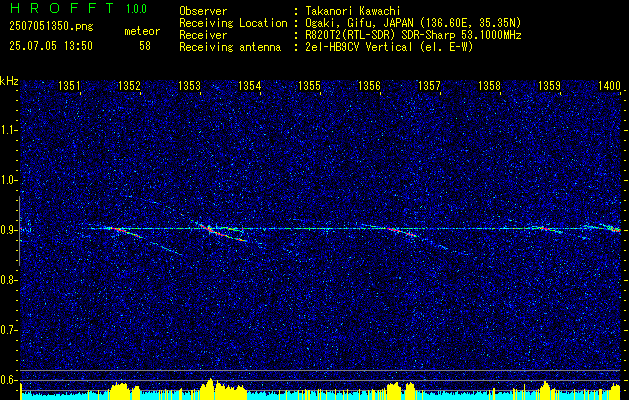Click the 1352 time marker

point(130,85)
